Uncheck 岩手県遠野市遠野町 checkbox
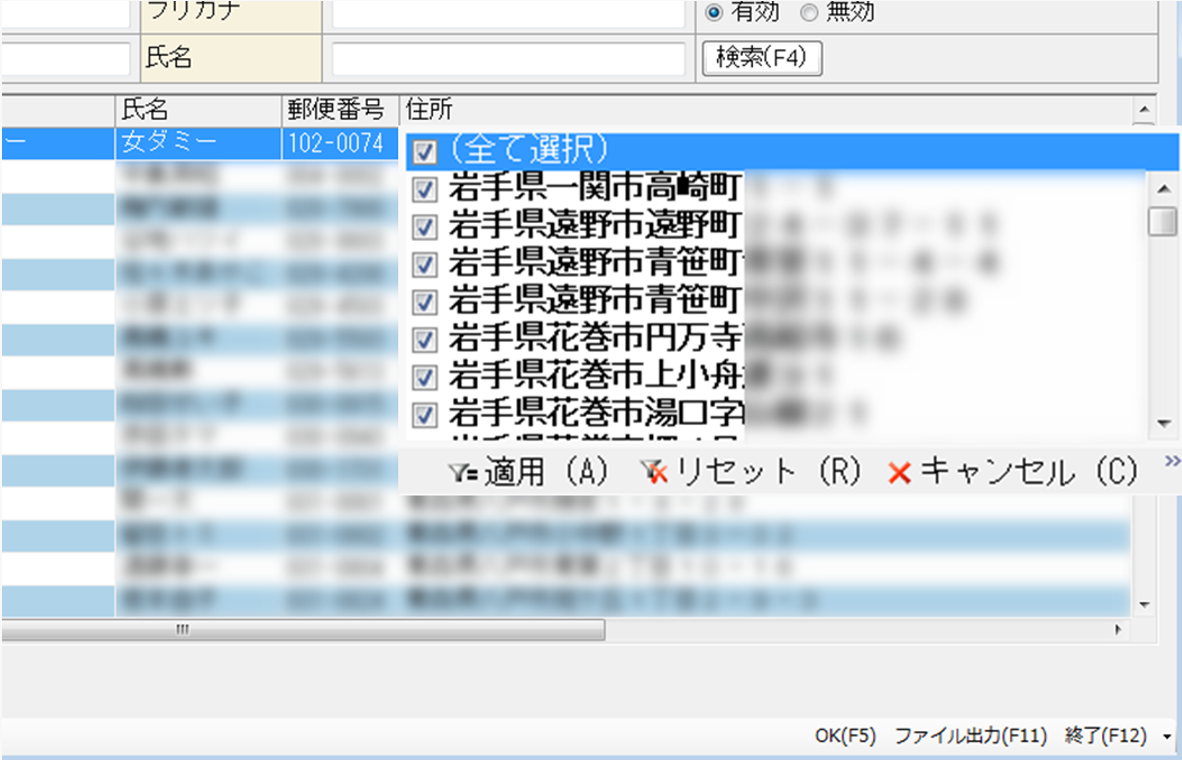 (x=426, y=227)
